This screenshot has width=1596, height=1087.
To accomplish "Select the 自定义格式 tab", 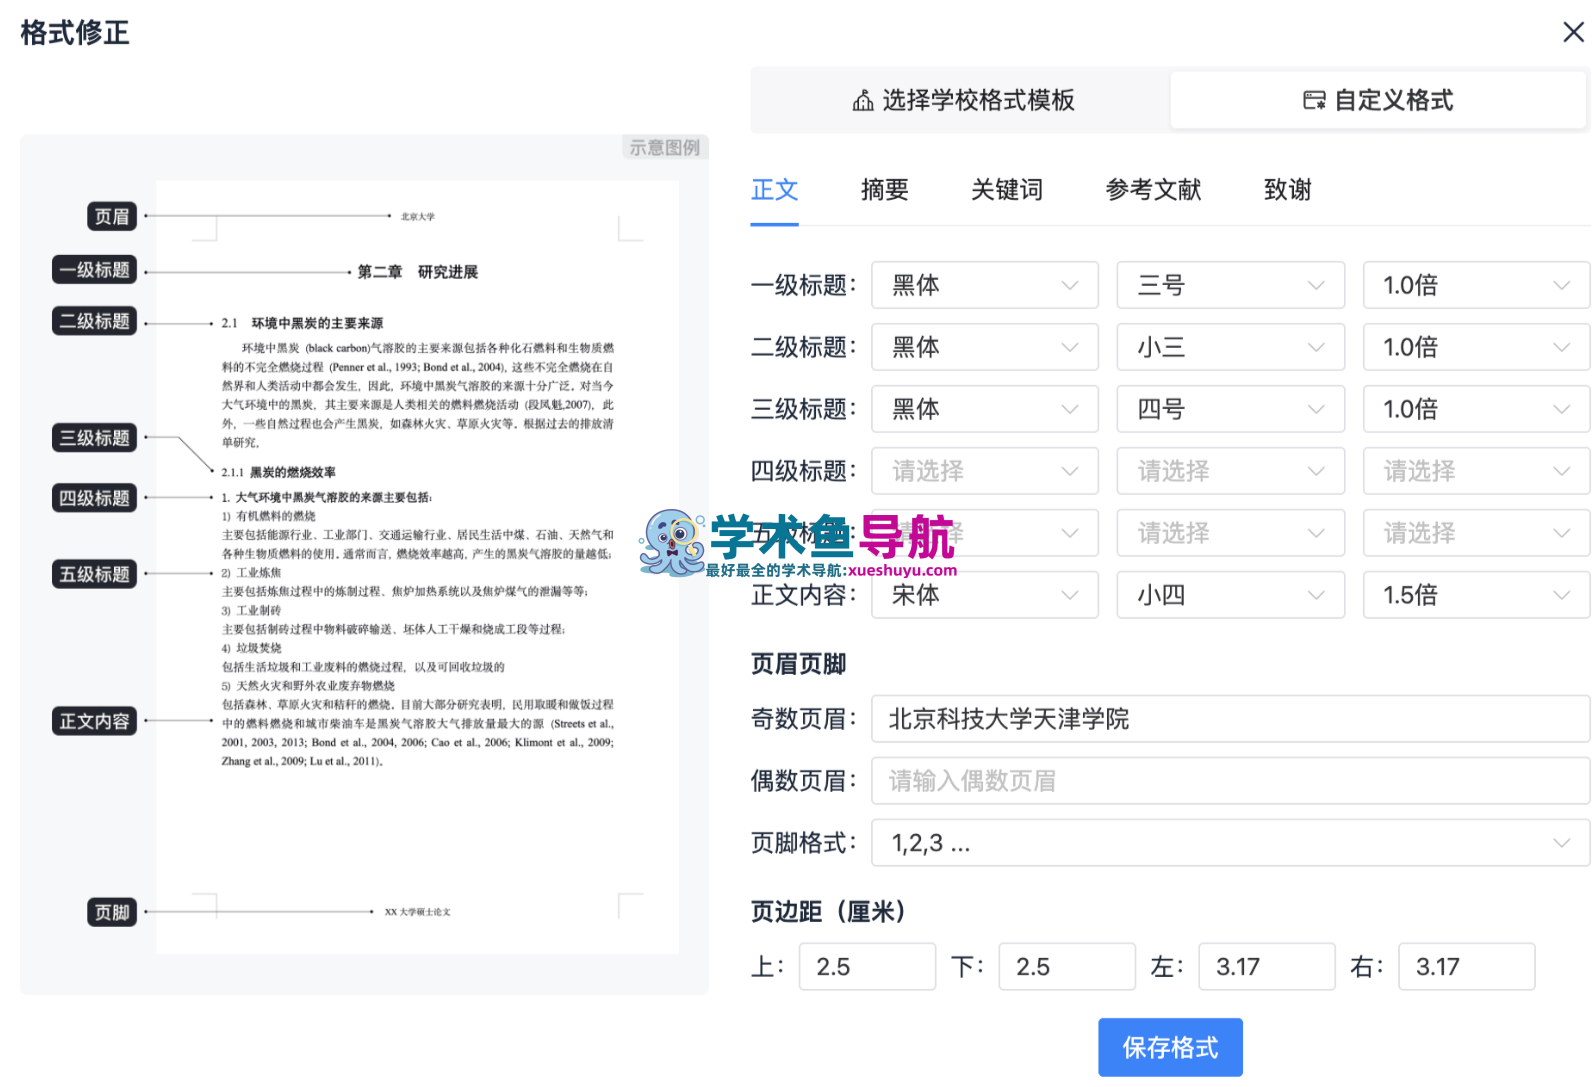I will click(1378, 100).
